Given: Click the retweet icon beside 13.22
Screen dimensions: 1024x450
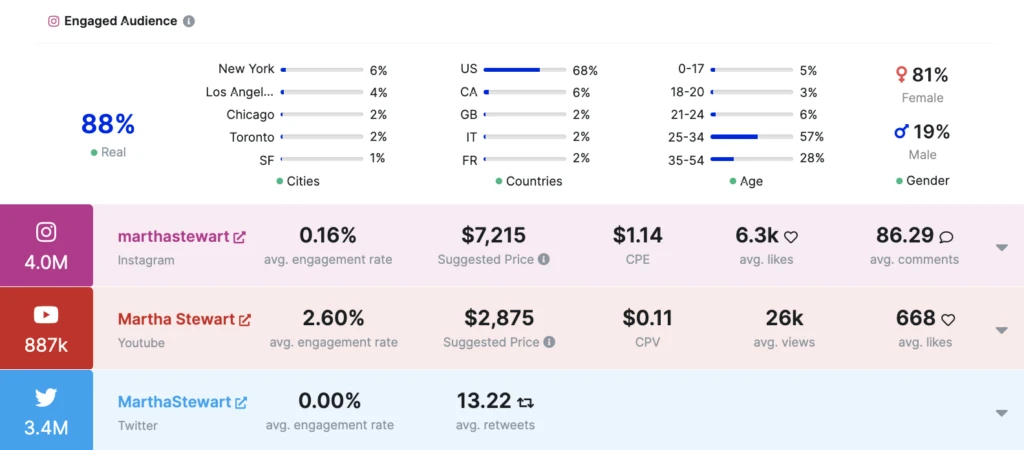Looking at the screenshot, I should tap(526, 402).
